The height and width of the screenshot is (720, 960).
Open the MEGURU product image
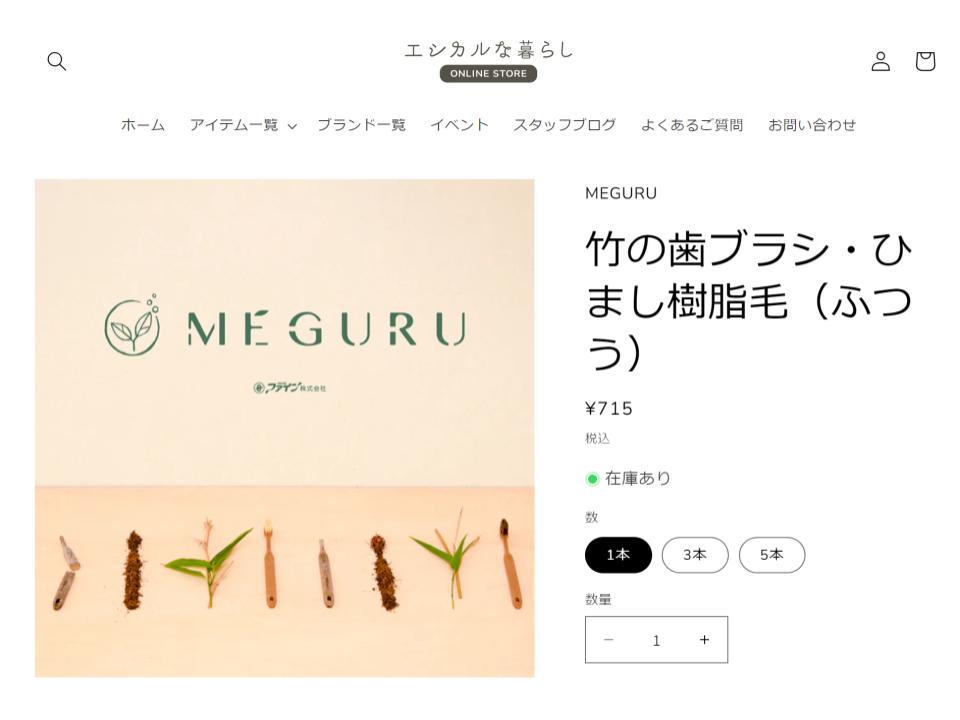(285, 428)
